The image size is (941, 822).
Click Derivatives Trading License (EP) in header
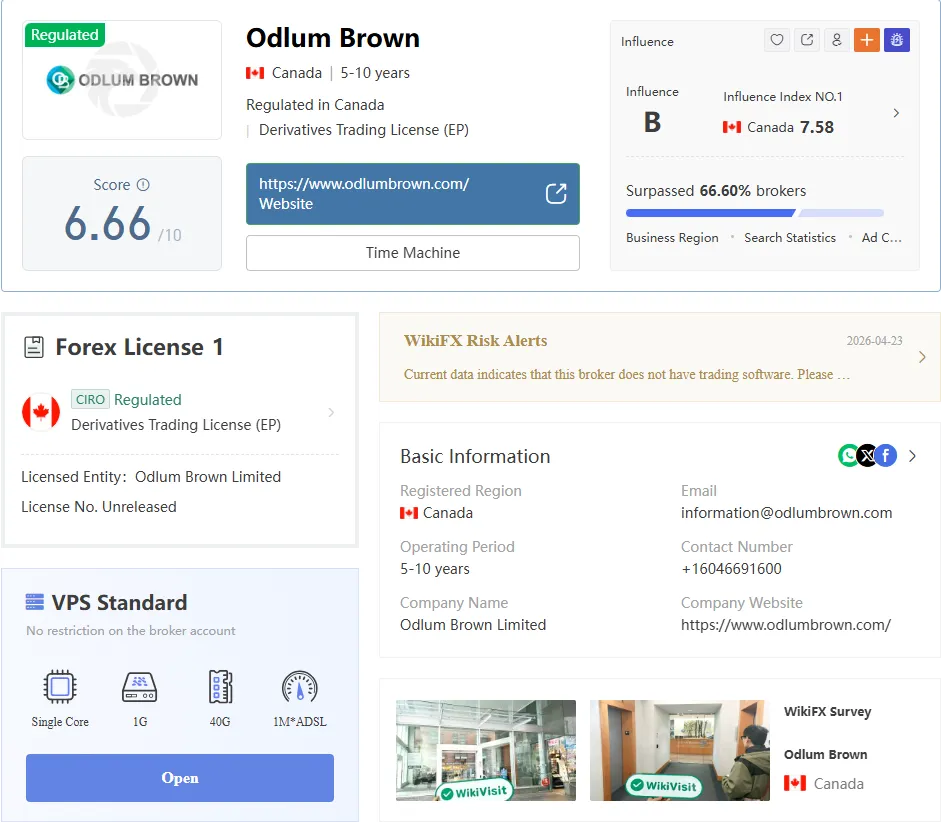(x=364, y=130)
